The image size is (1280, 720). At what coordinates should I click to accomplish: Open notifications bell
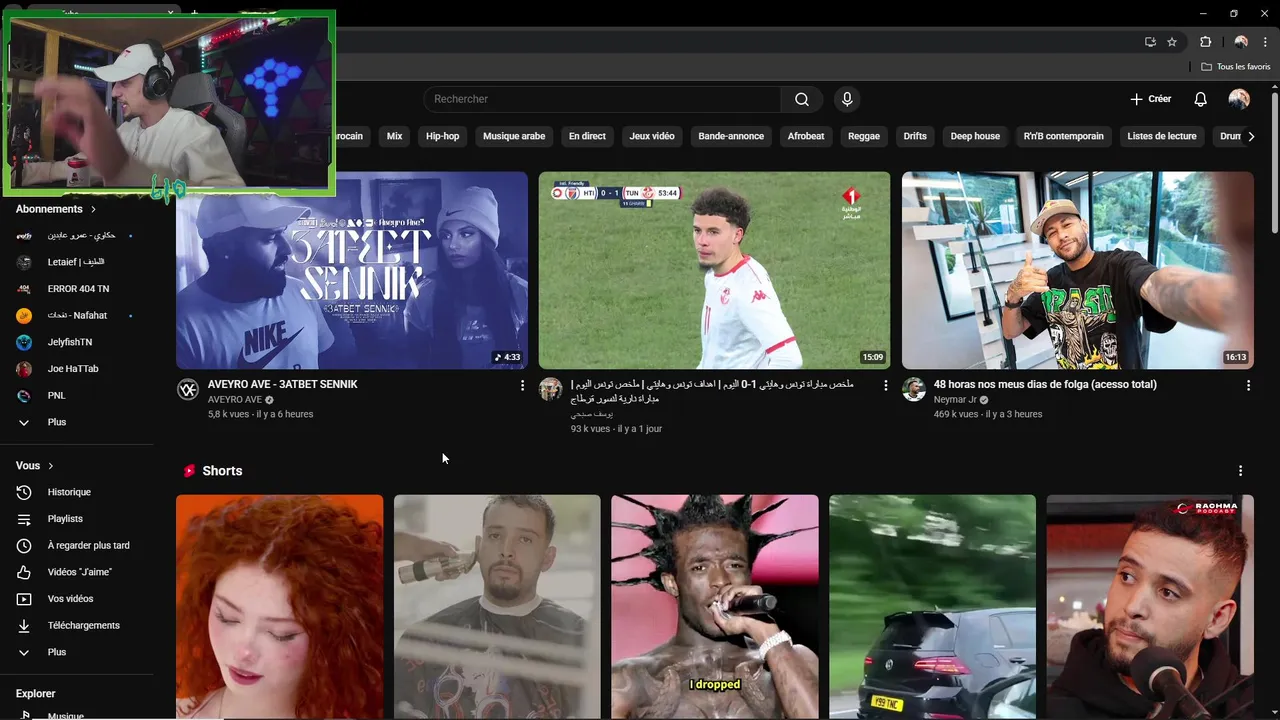click(1201, 99)
